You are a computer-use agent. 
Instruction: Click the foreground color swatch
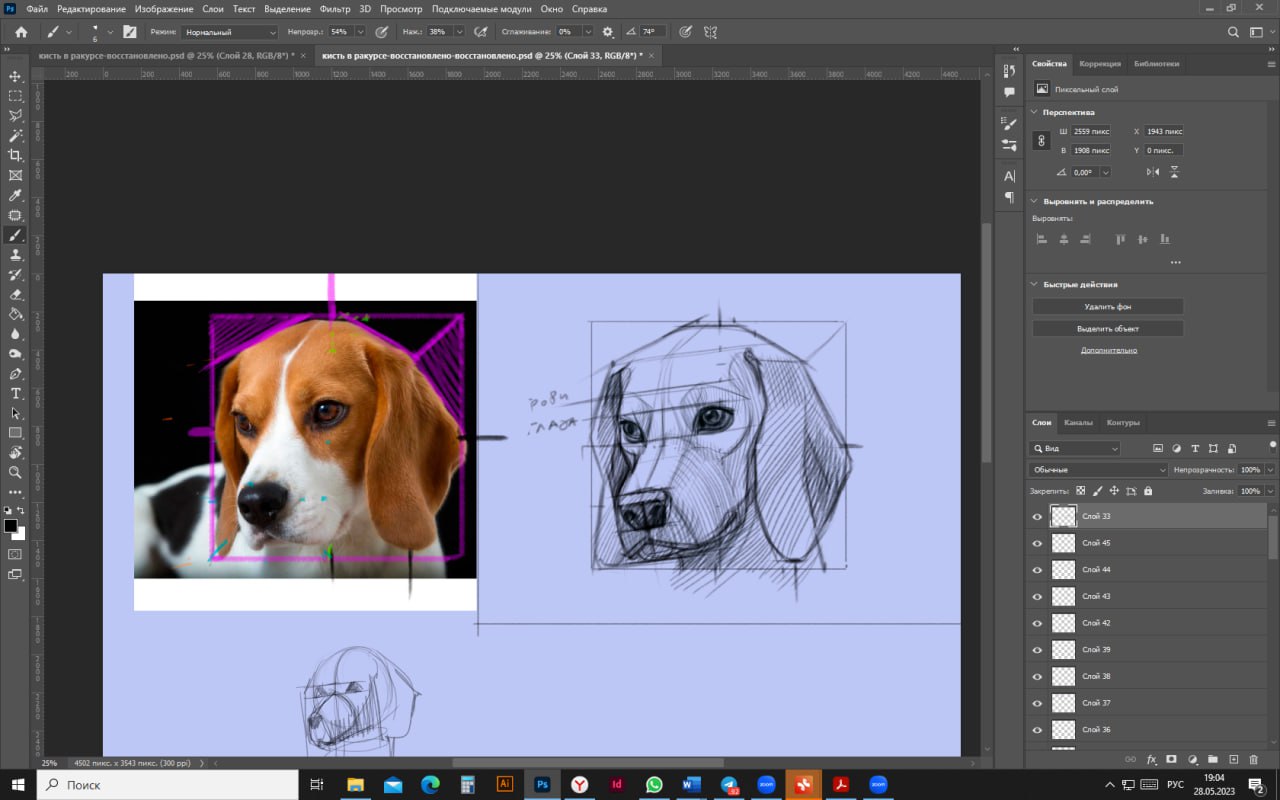(10, 526)
